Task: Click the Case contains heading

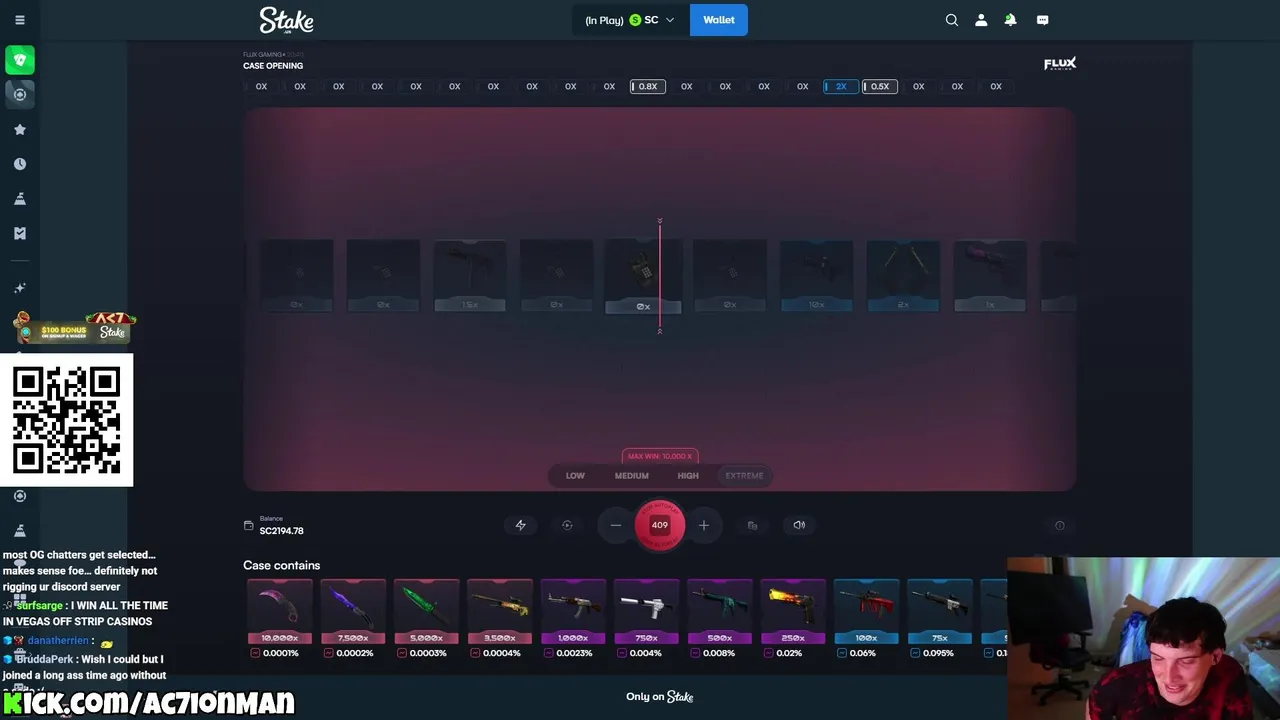Action: coord(282,566)
